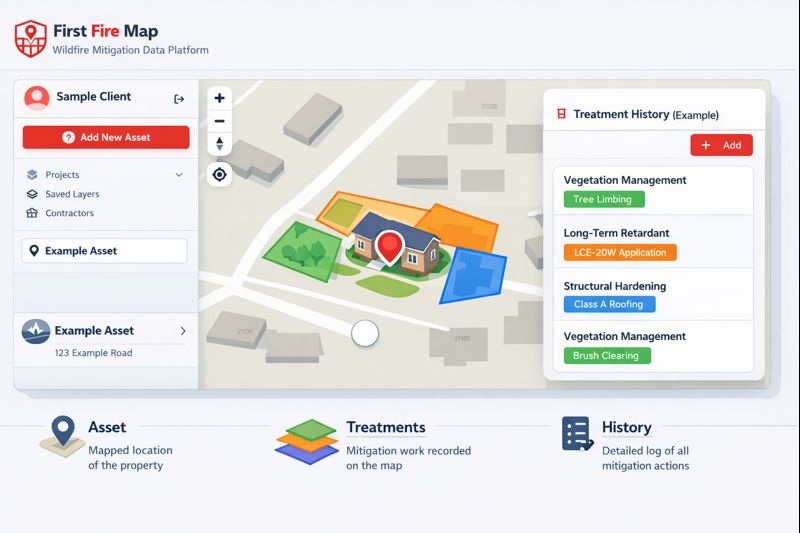Click the Sample Client avatar icon
800x533 pixels.
[x=37, y=98]
